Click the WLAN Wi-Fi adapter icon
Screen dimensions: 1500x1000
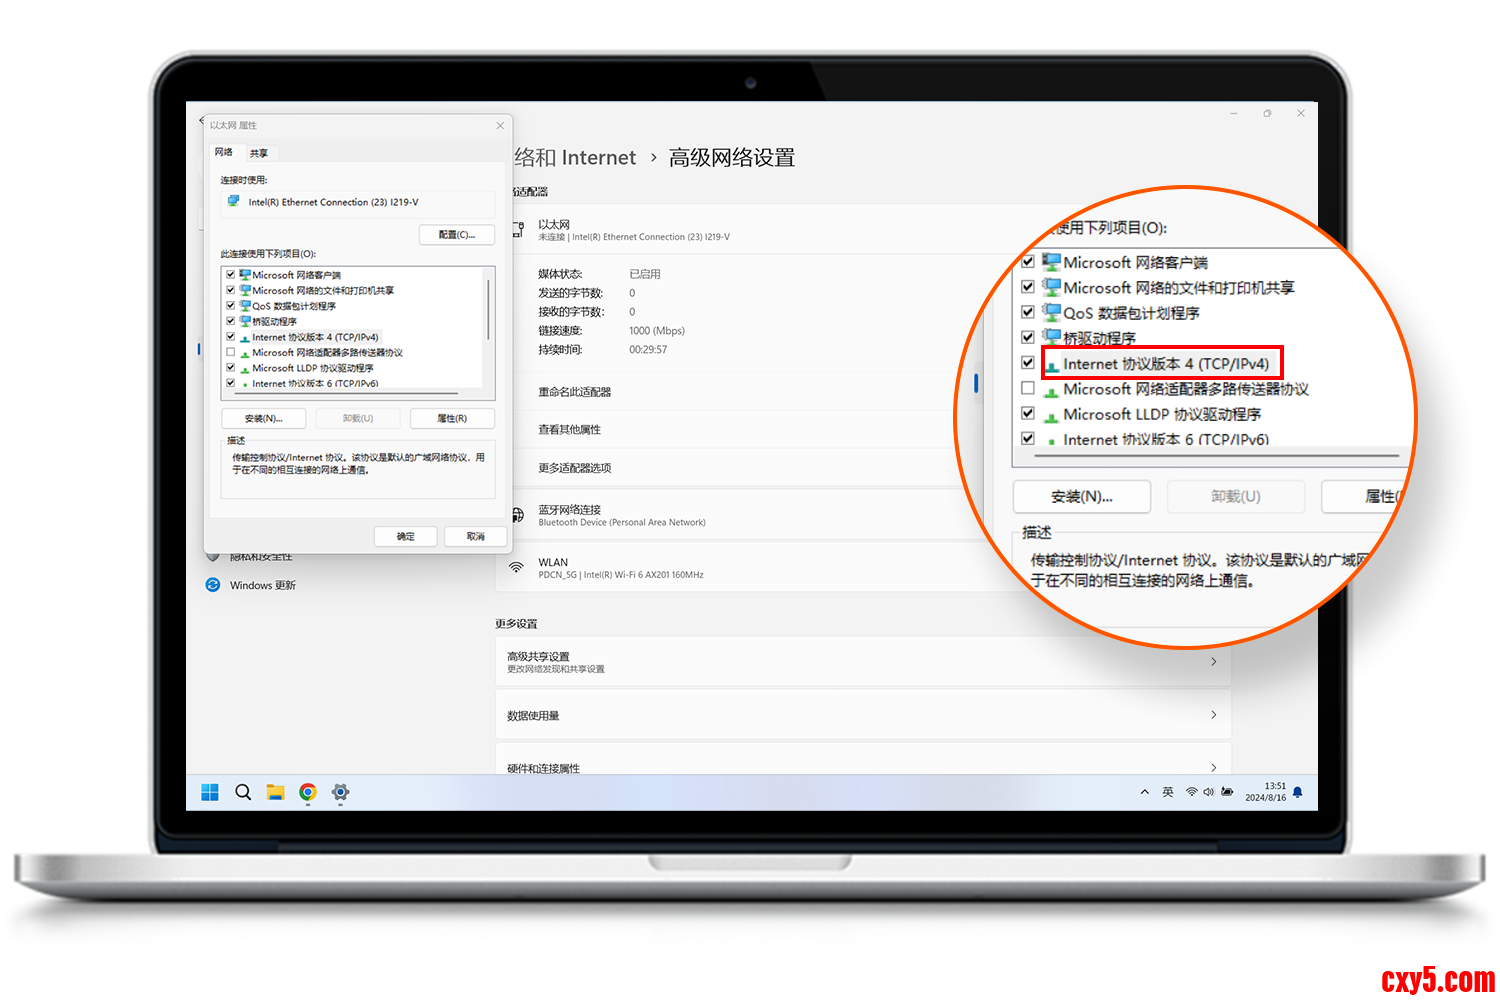tap(516, 567)
